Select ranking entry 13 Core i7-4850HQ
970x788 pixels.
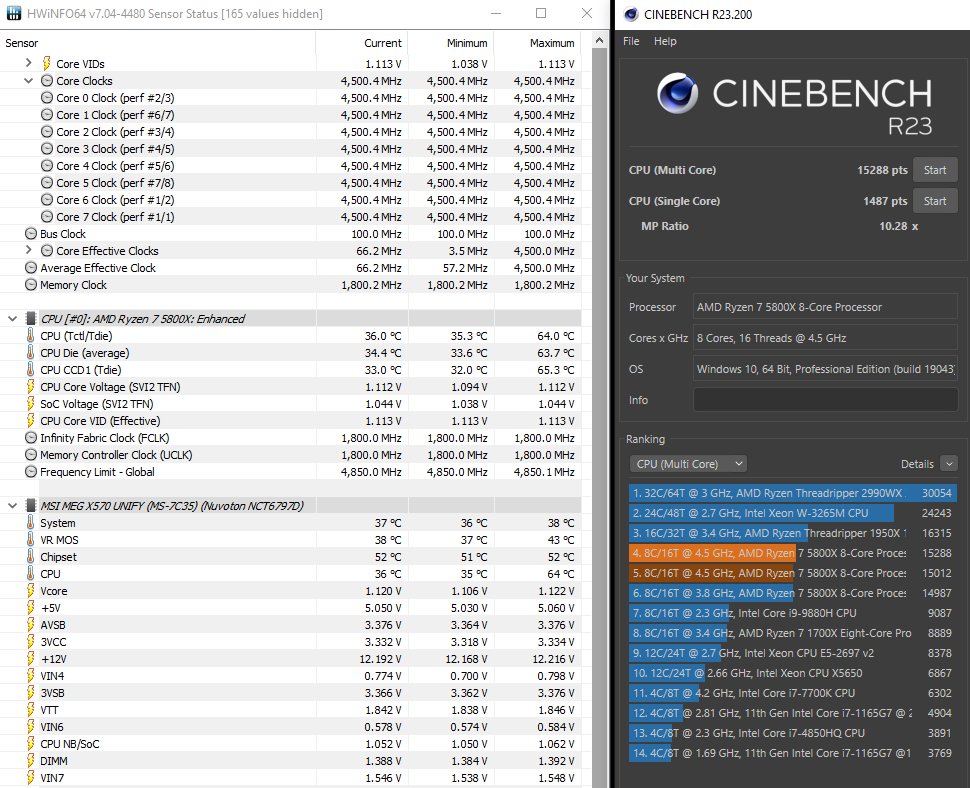pos(792,733)
